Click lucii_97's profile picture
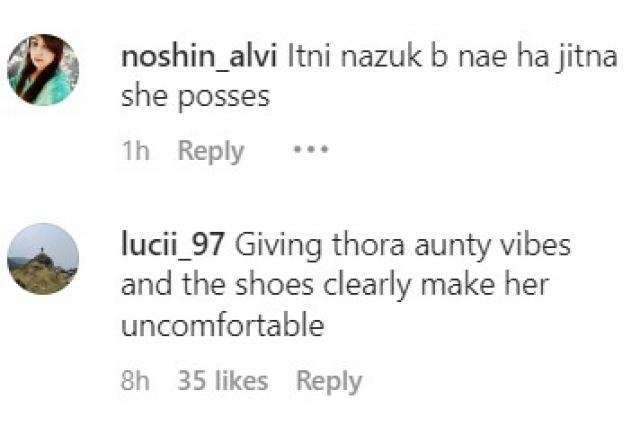Screen dimensions: 640x426 click(x=43, y=259)
